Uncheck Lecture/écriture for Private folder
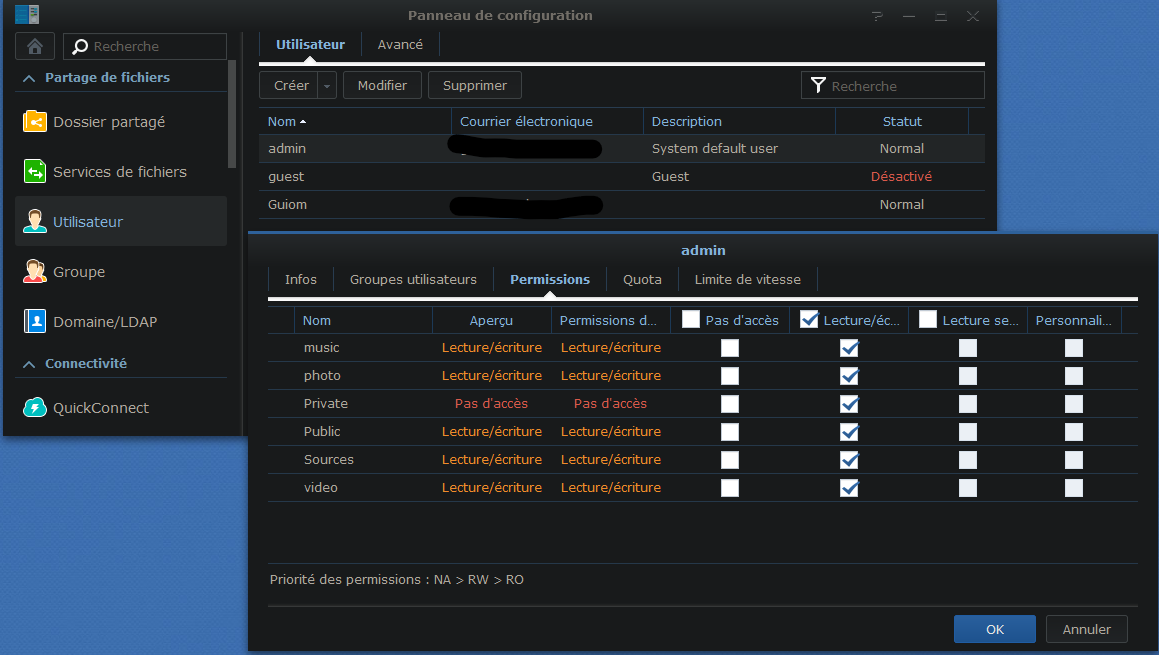 (x=849, y=404)
